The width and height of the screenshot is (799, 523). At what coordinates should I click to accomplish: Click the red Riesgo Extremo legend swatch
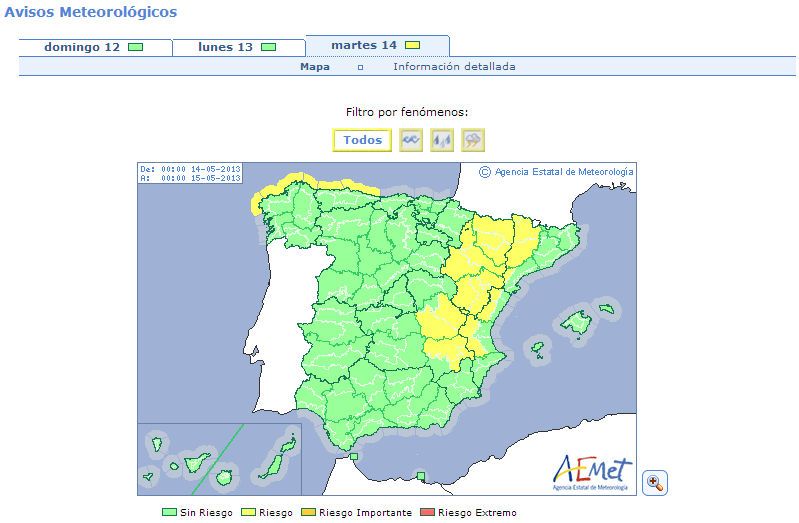[428, 512]
